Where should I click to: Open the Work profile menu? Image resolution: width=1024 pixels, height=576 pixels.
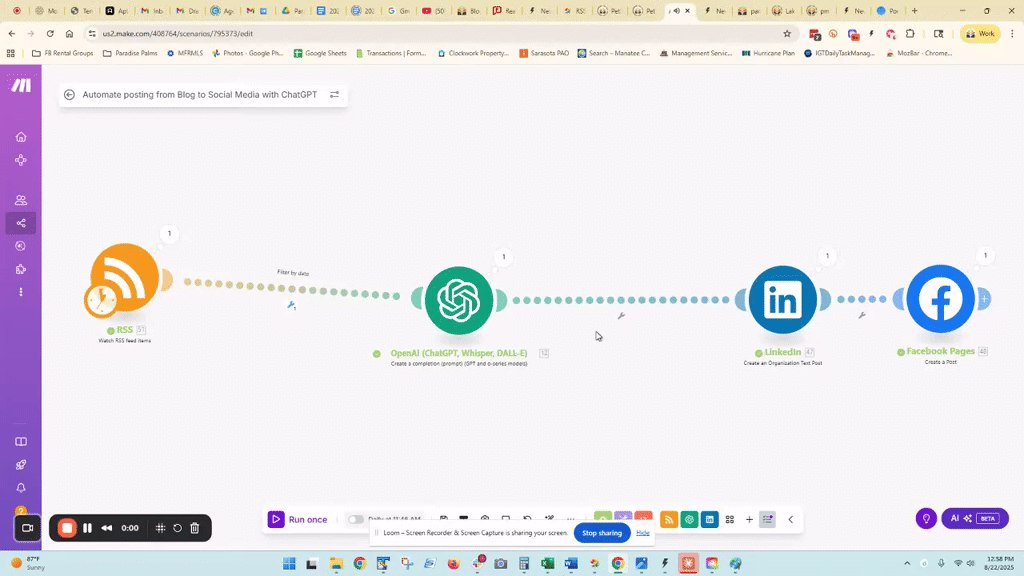[x=980, y=33]
